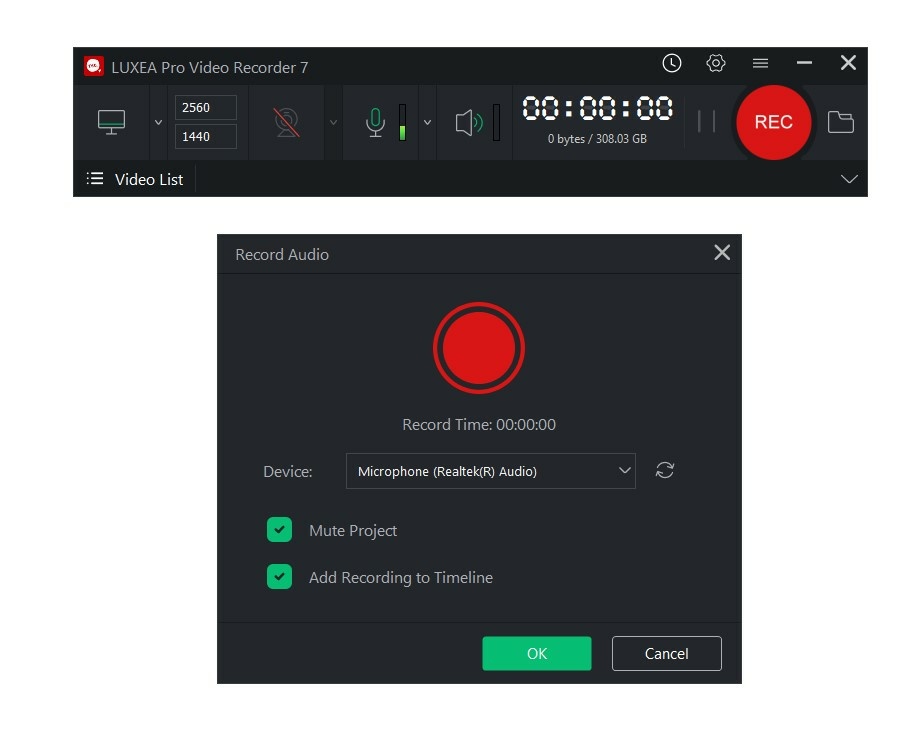Expand the screen capture mode dropdown arrow

coord(158,122)
